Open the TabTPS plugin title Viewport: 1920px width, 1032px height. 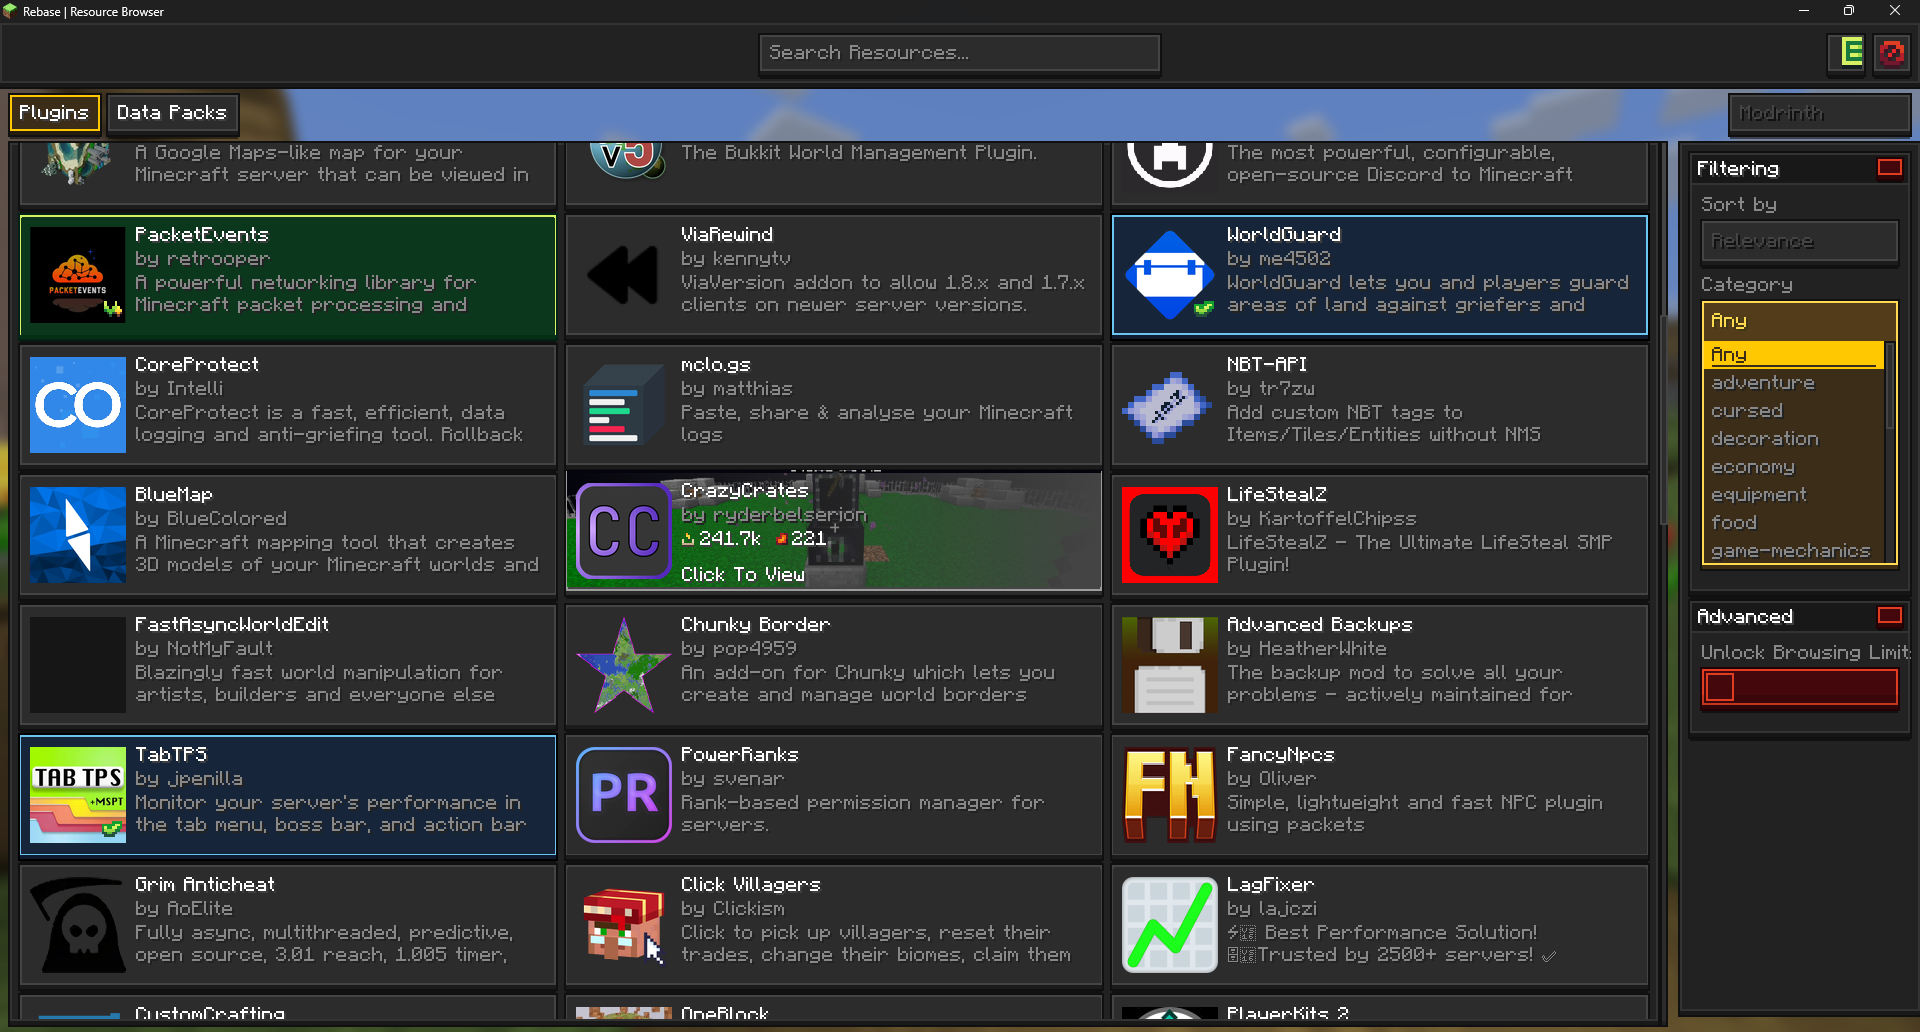(171, 754)
